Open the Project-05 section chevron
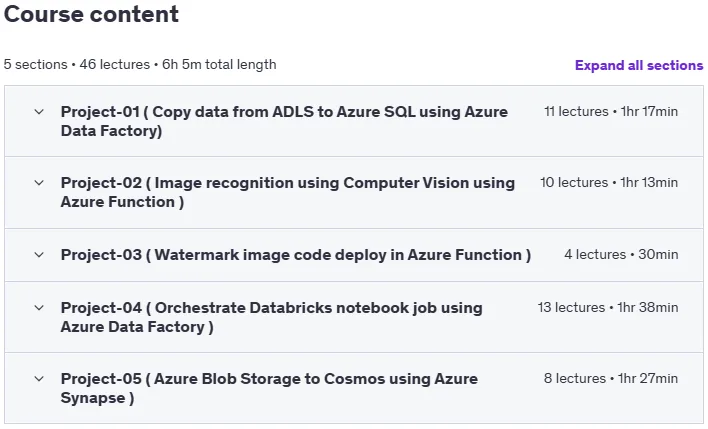708x429 pixels. click(39, 379)
